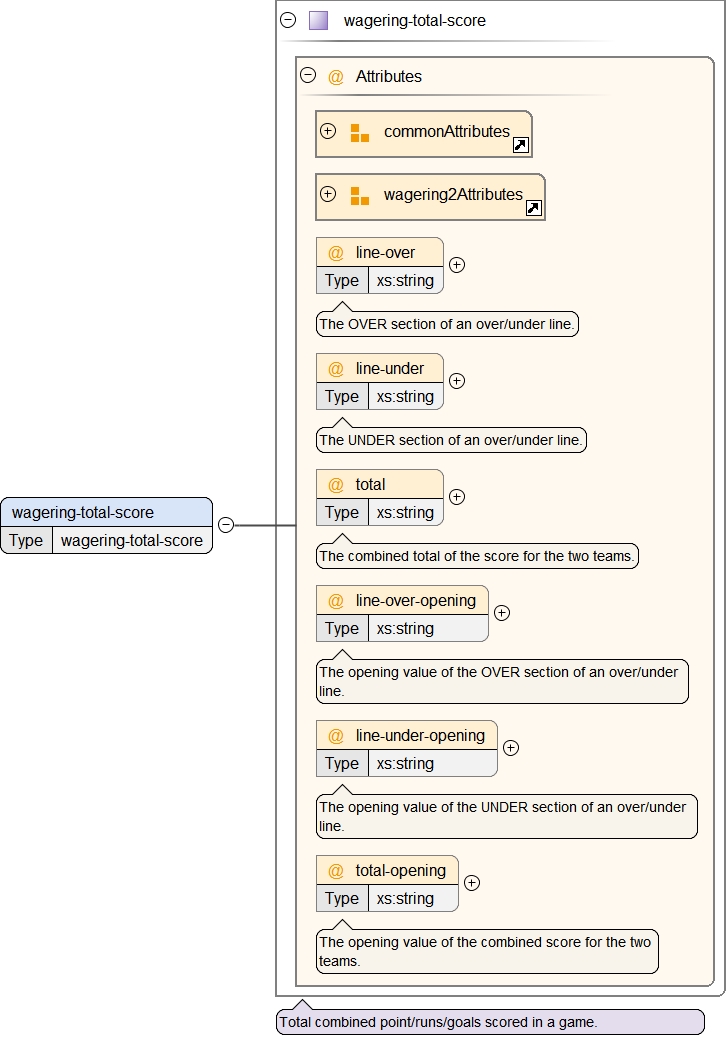Image resolution: width=727 pixels, height=1038 pixels.
Task: Follow the wagering2Attributes reference arrow link
Action: (x=533, y=208)
